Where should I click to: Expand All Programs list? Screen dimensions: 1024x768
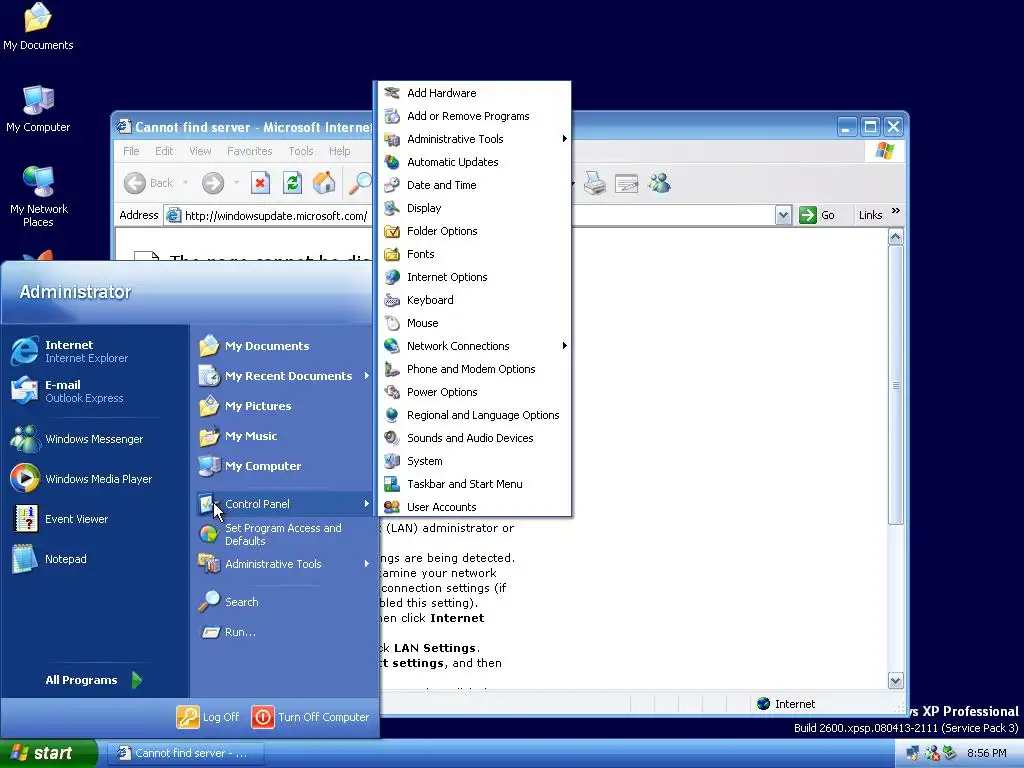(x=94, y=680)
